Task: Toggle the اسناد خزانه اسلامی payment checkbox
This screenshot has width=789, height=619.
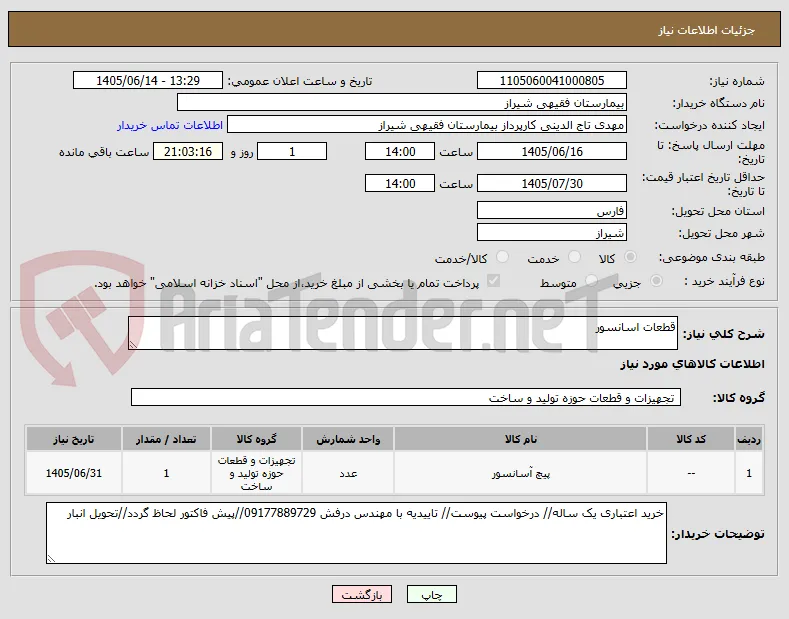Action: (493, 281)
